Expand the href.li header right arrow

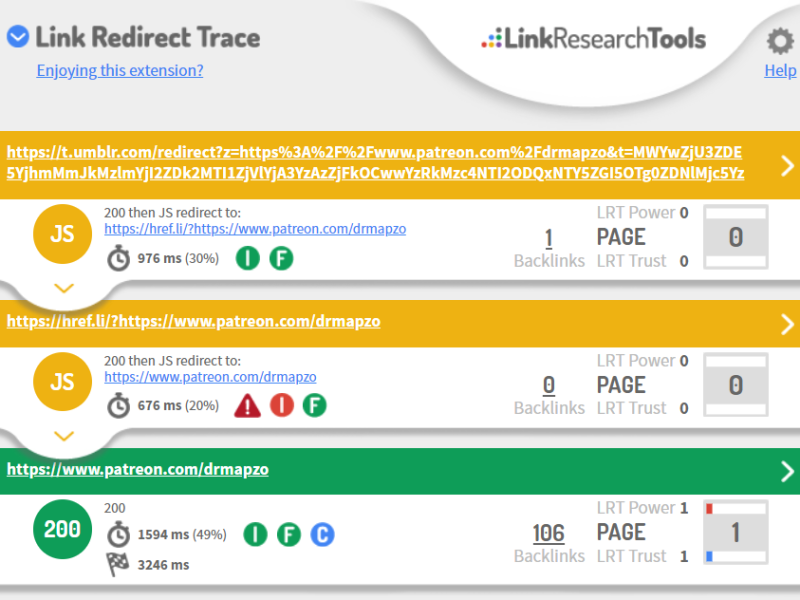point(787,323)
